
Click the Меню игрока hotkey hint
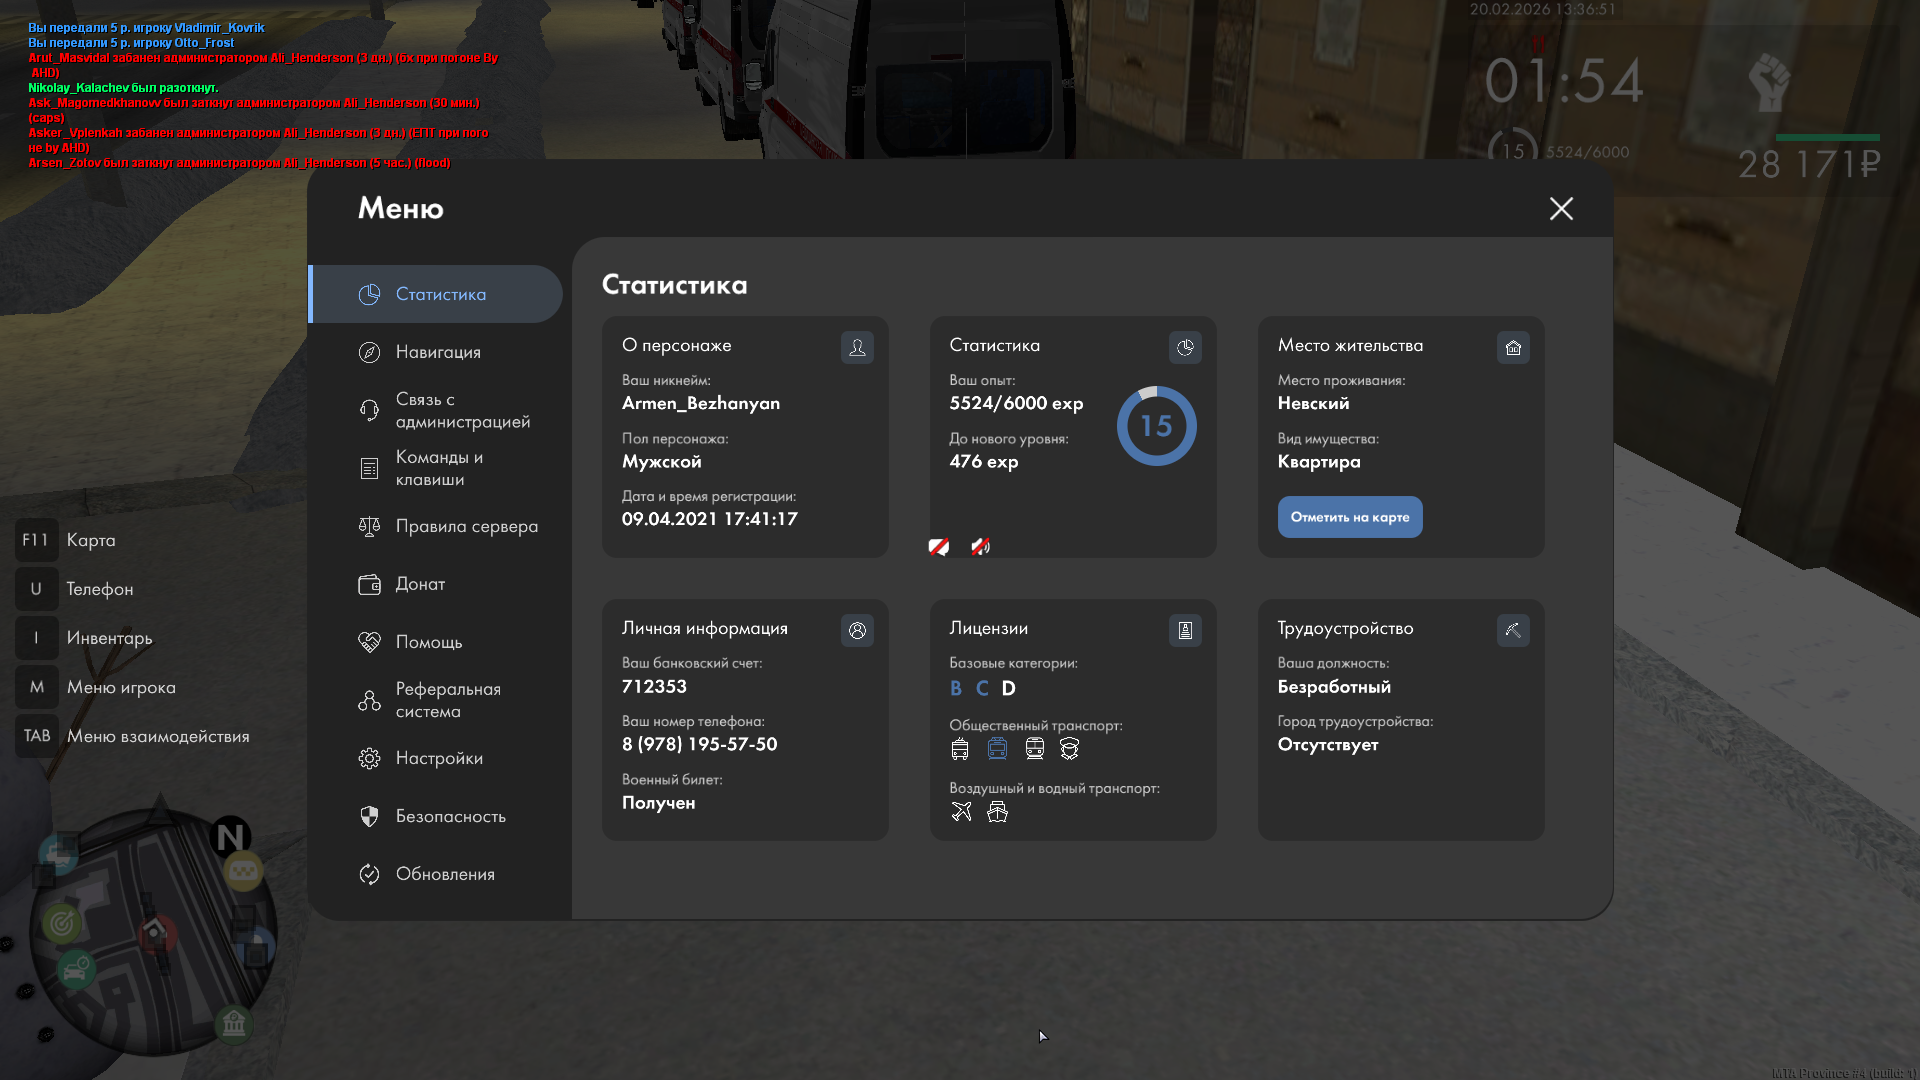point(120,687)
